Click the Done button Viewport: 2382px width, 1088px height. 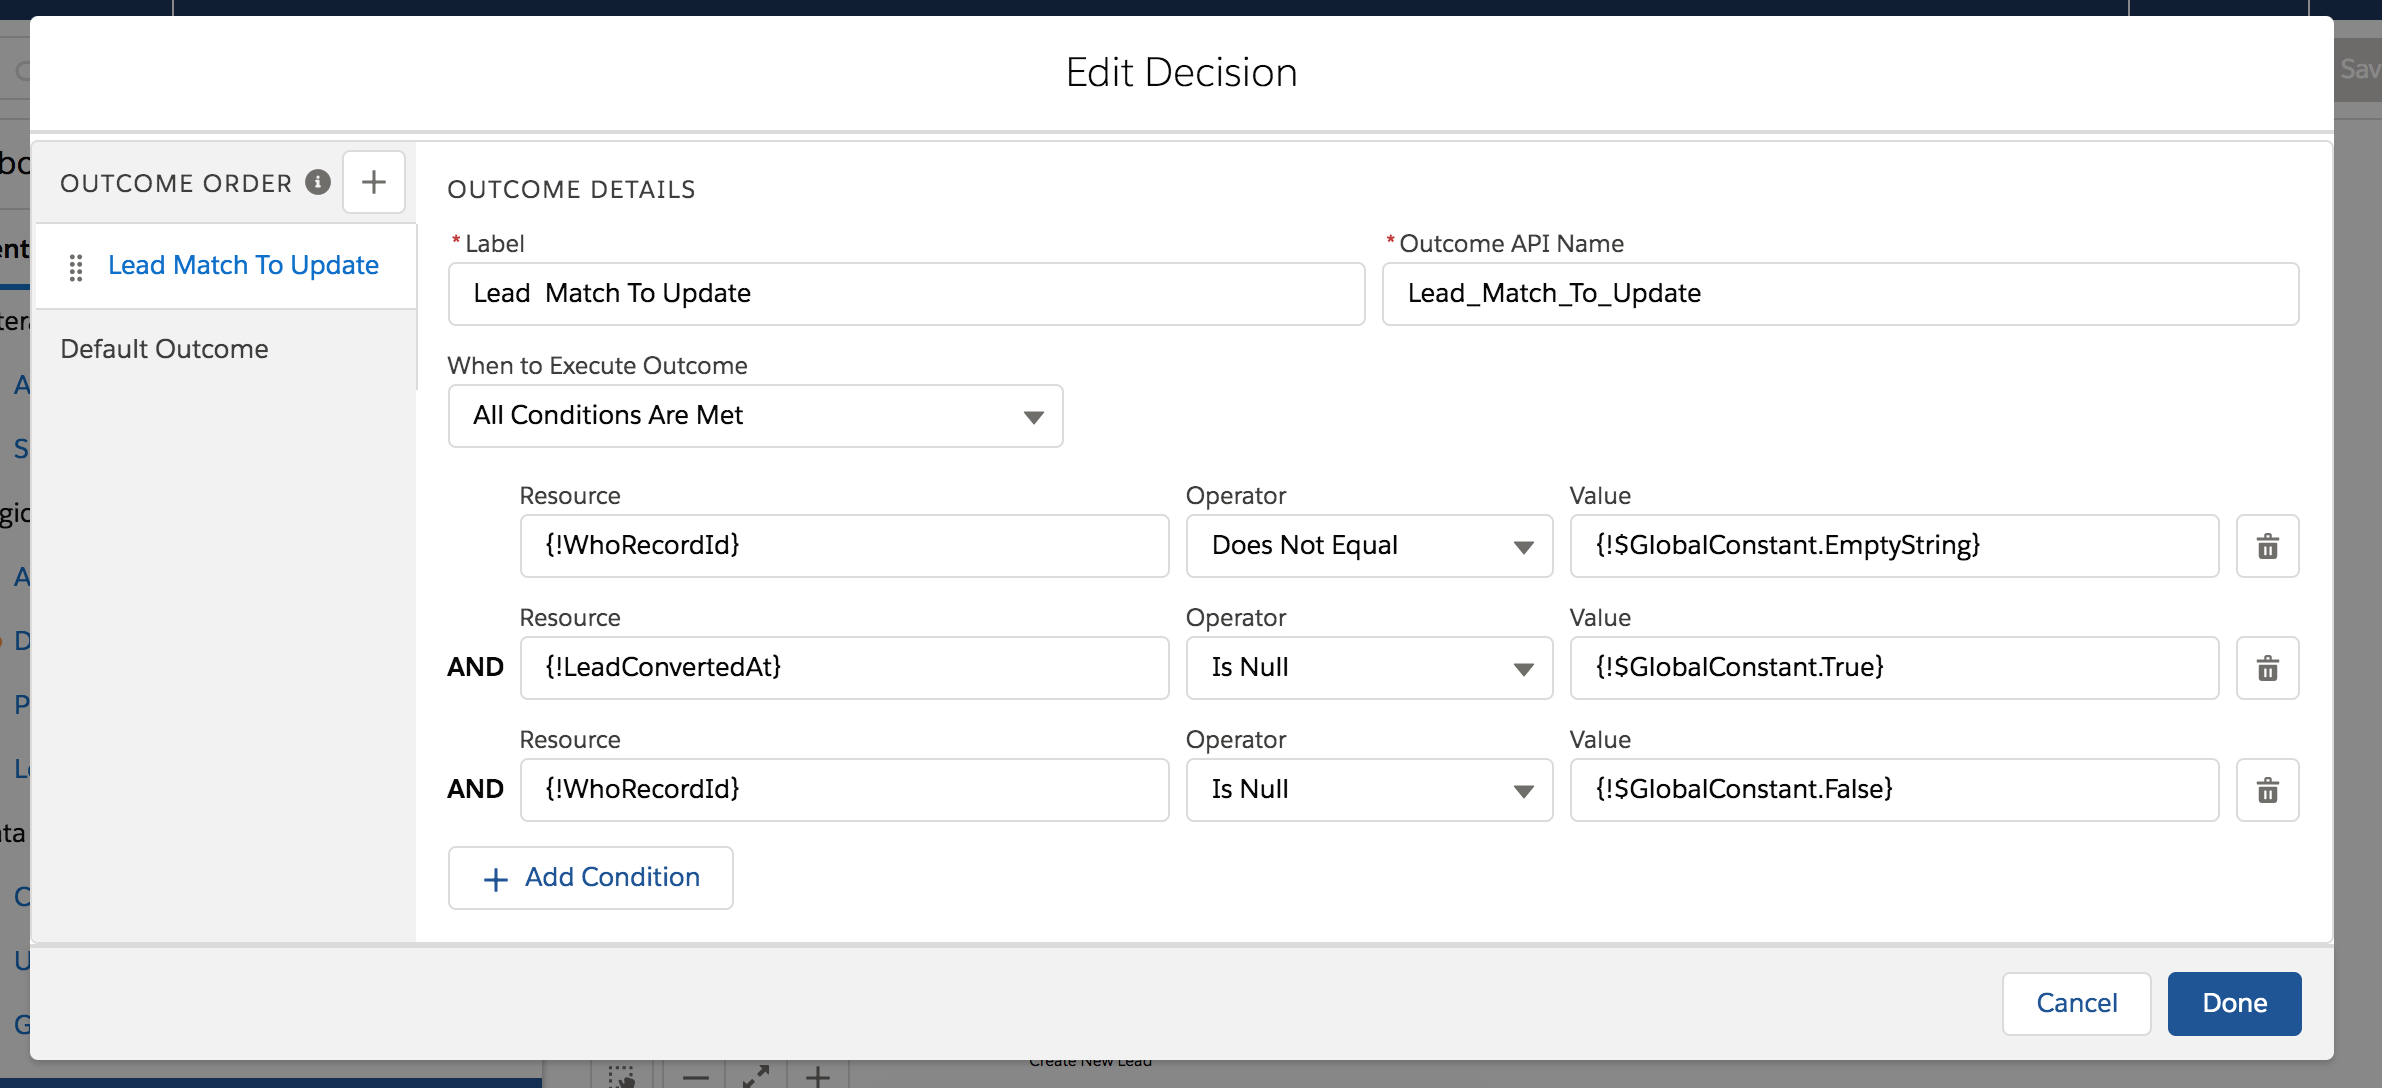pos(2234,1003)
